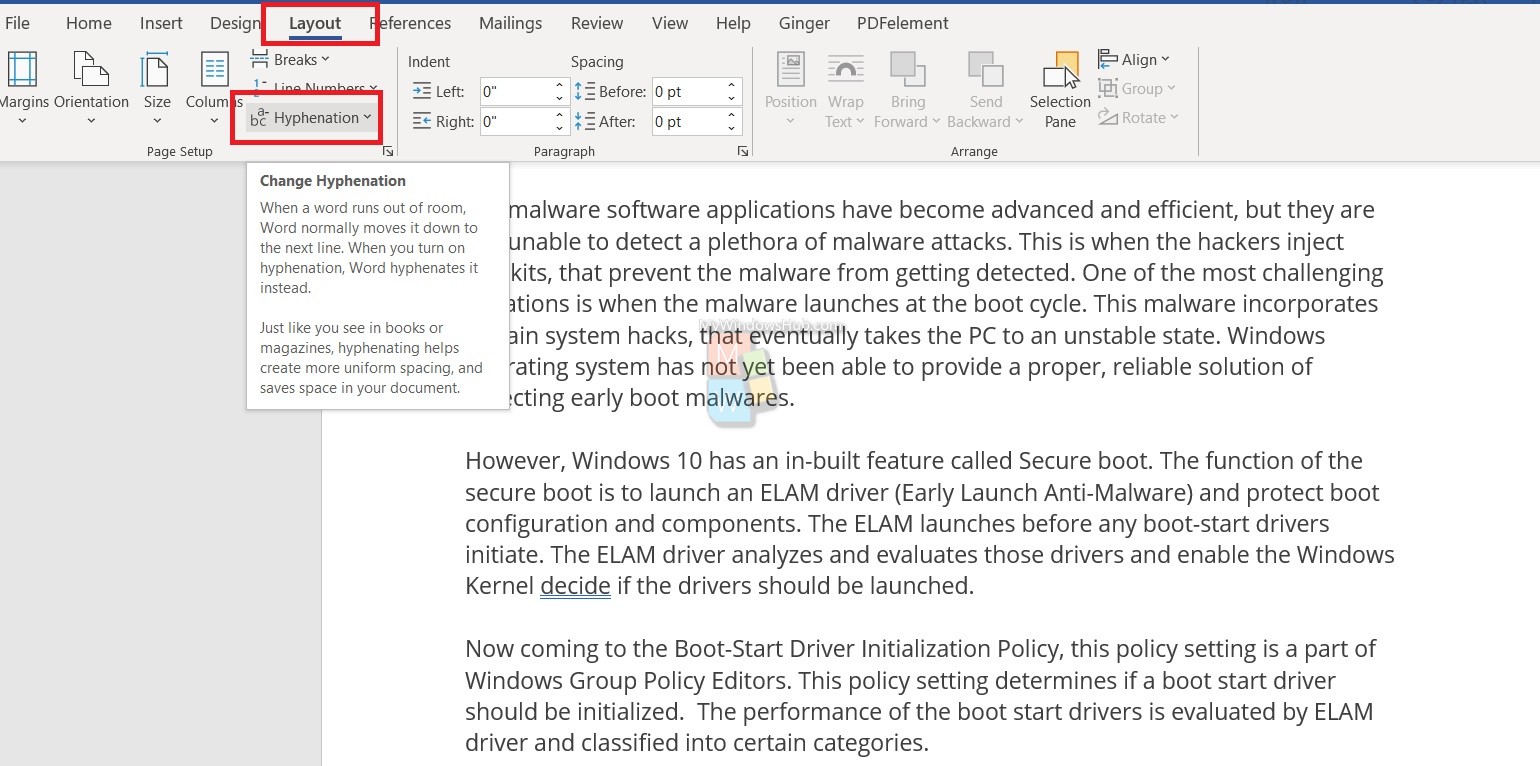Decrease the right indent value
Image resolution: width=1540 pixels, height=766 pixels.
[x=560, y=129]
